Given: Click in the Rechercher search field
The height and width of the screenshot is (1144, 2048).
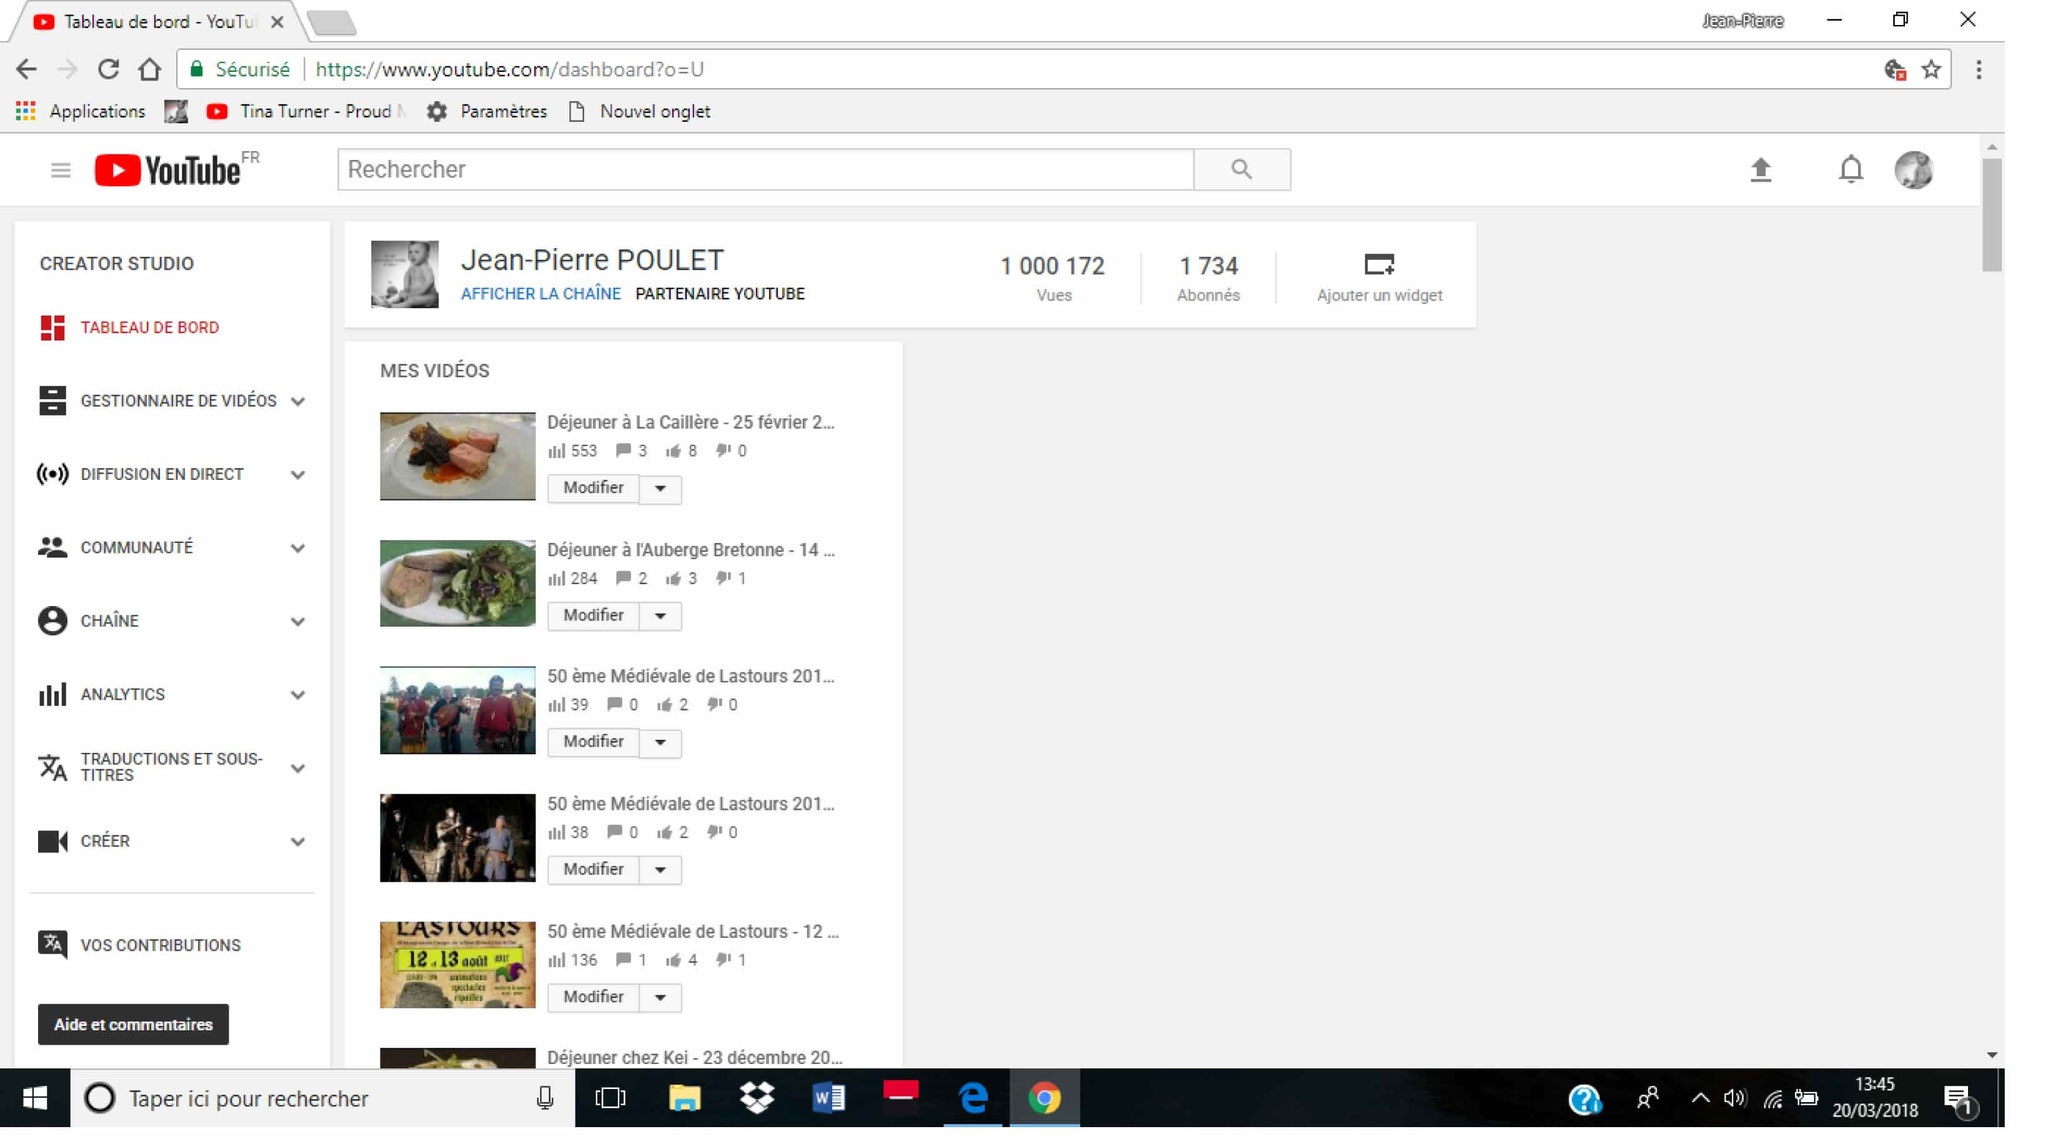Looking at the screenshot, I should [766, 169].
